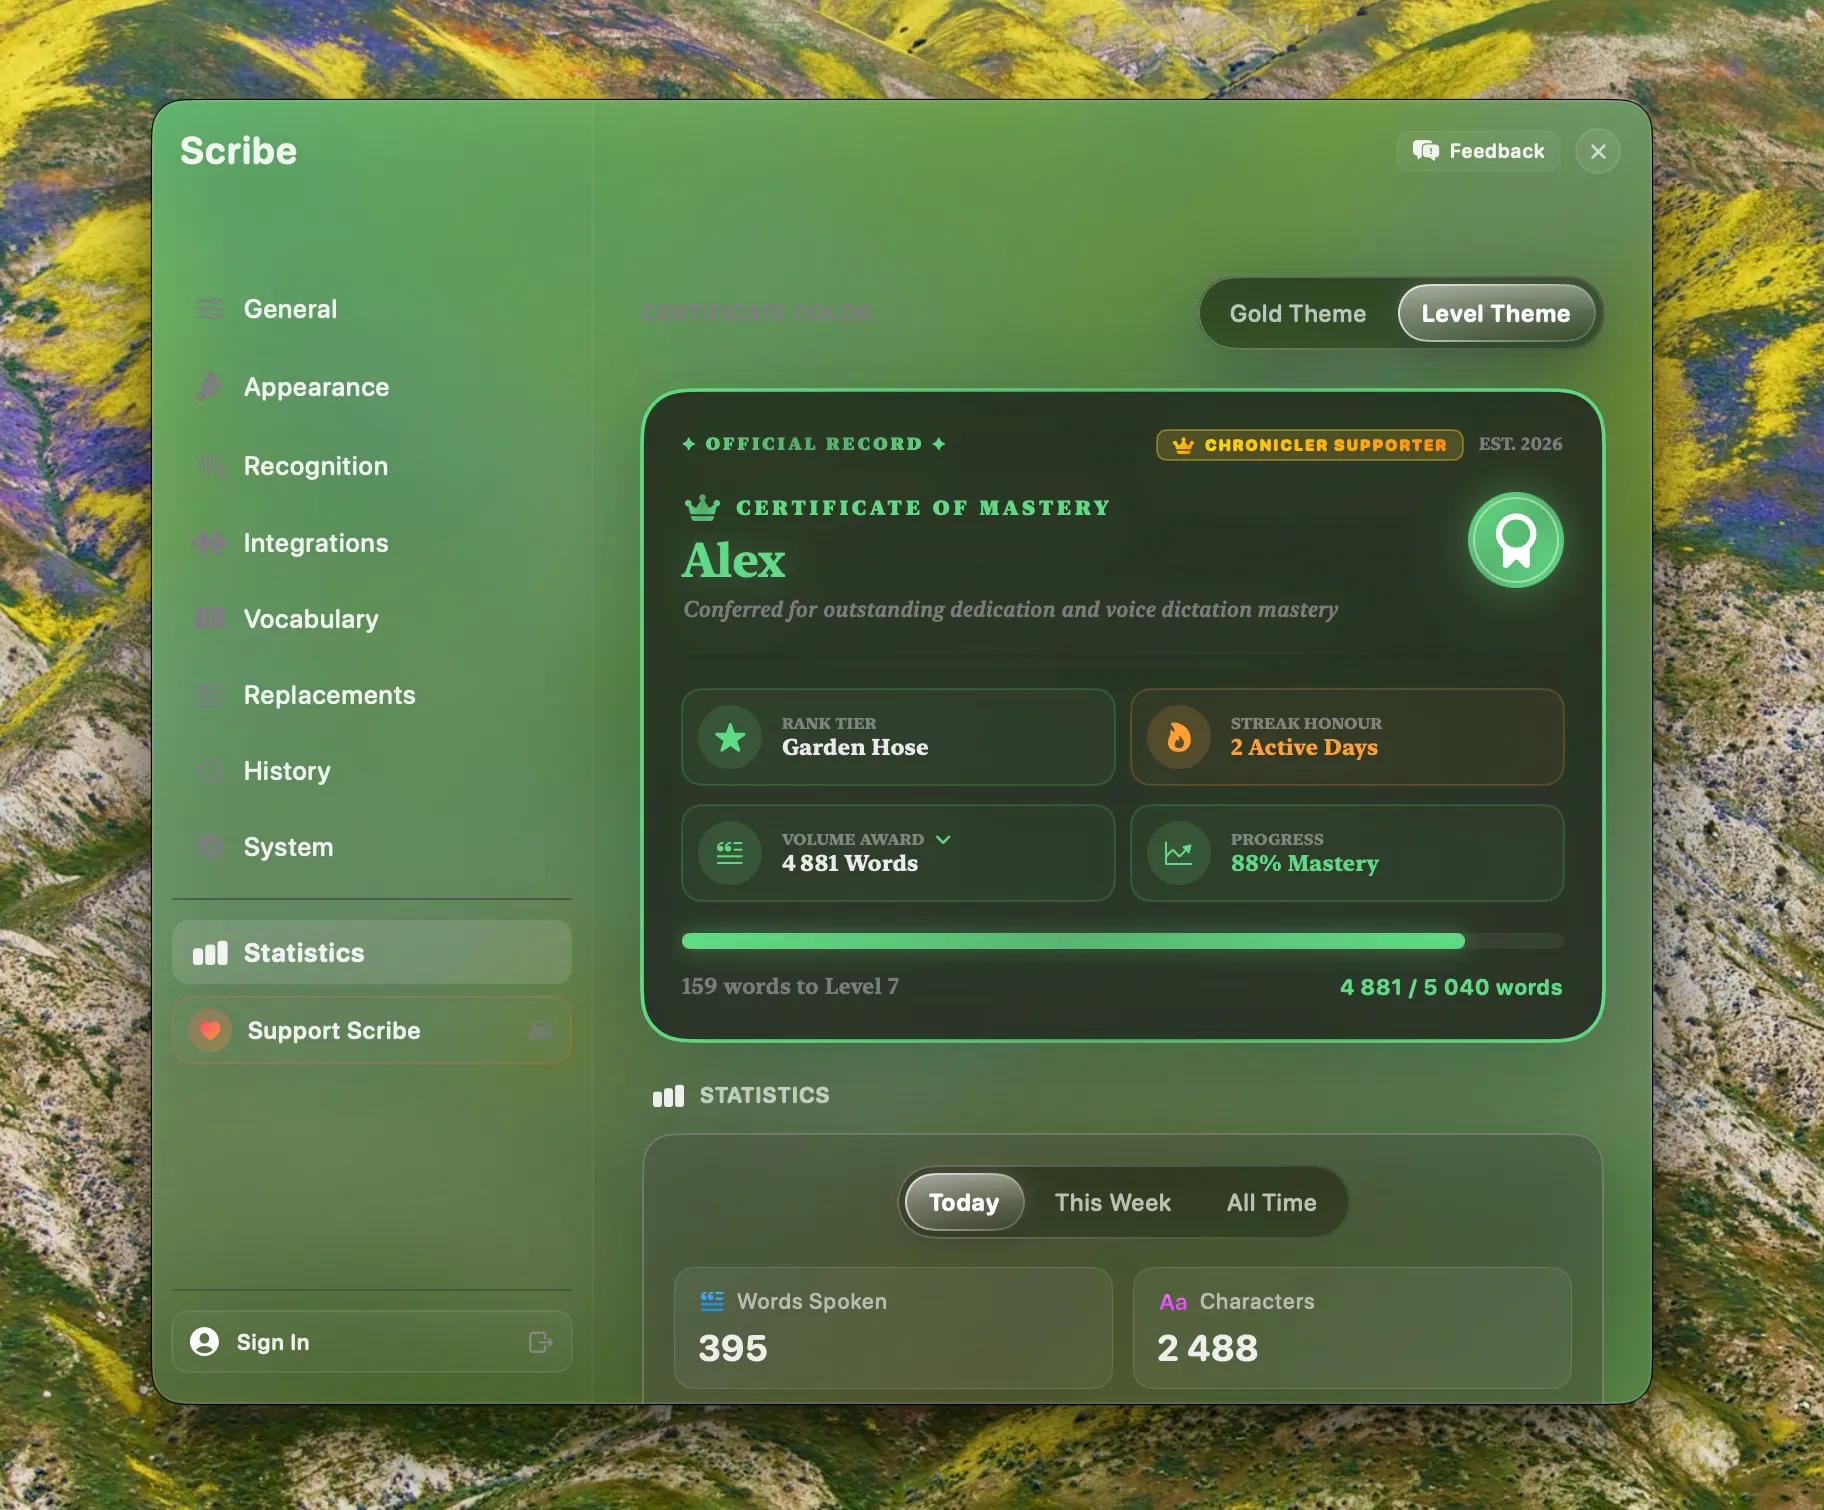Open the System section
The height and width of the screenshot is (1510, 1824).
[371, 847]
